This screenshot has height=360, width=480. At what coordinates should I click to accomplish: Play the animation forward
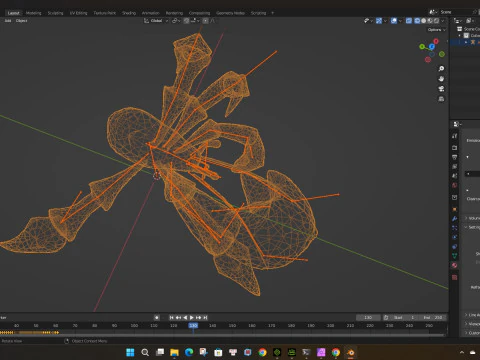click(x=192, y=318)
